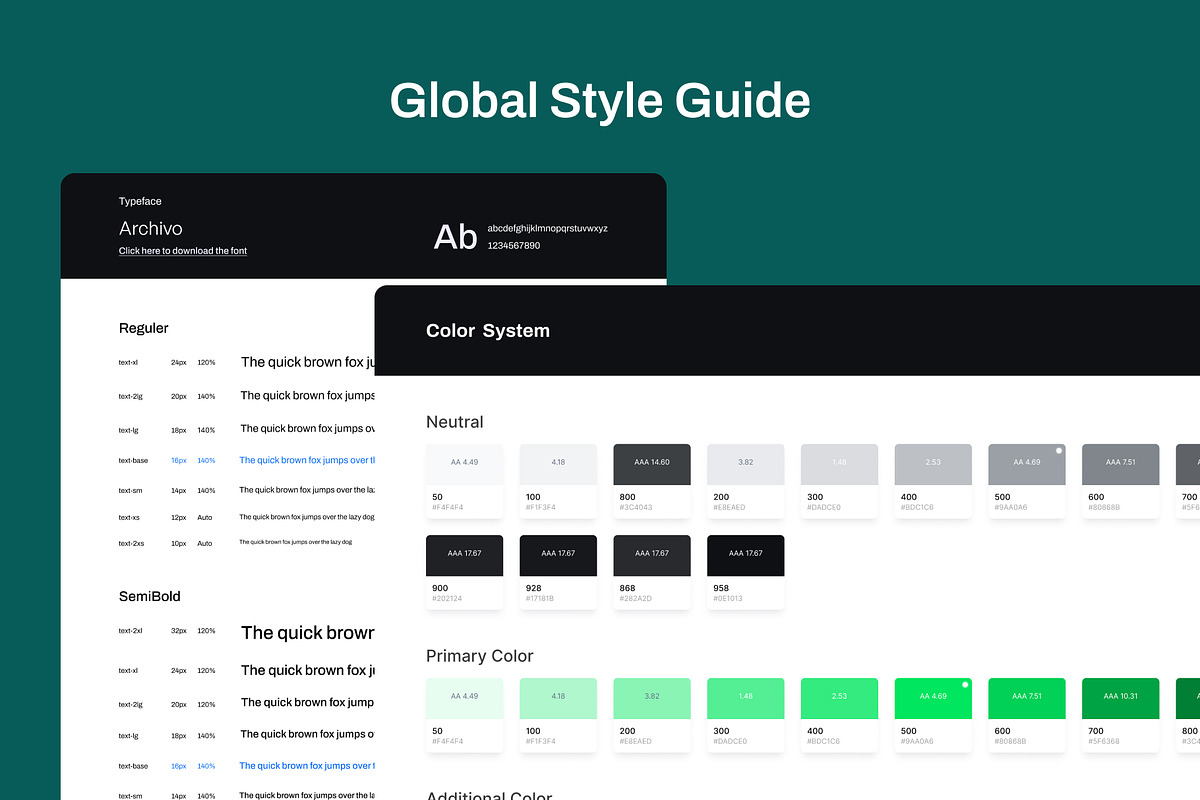Click the large 'Ab' sample glyphs

pyautogui.click(x=455, y=237)
